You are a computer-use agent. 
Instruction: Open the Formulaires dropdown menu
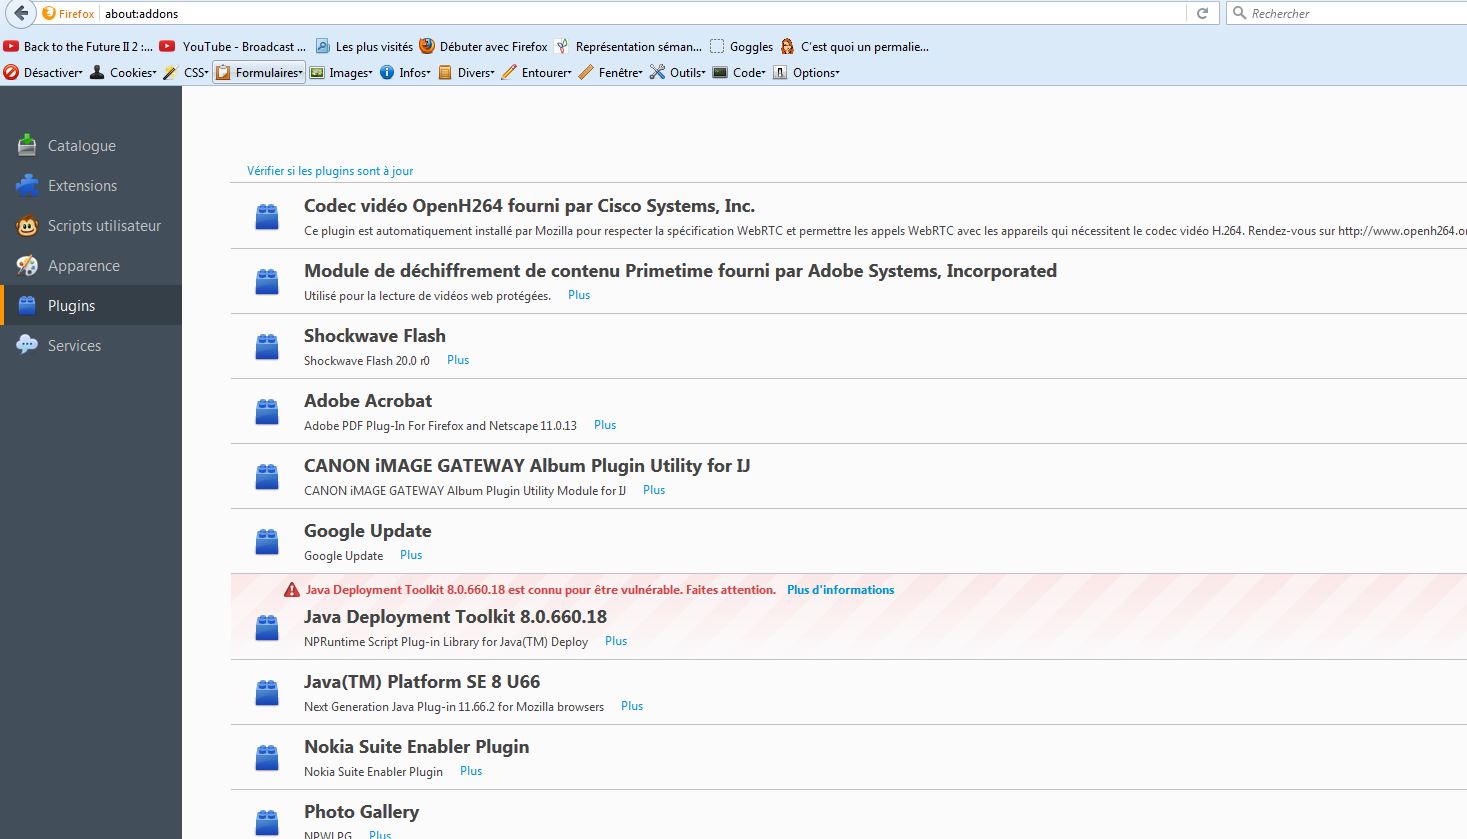point(259,73)
